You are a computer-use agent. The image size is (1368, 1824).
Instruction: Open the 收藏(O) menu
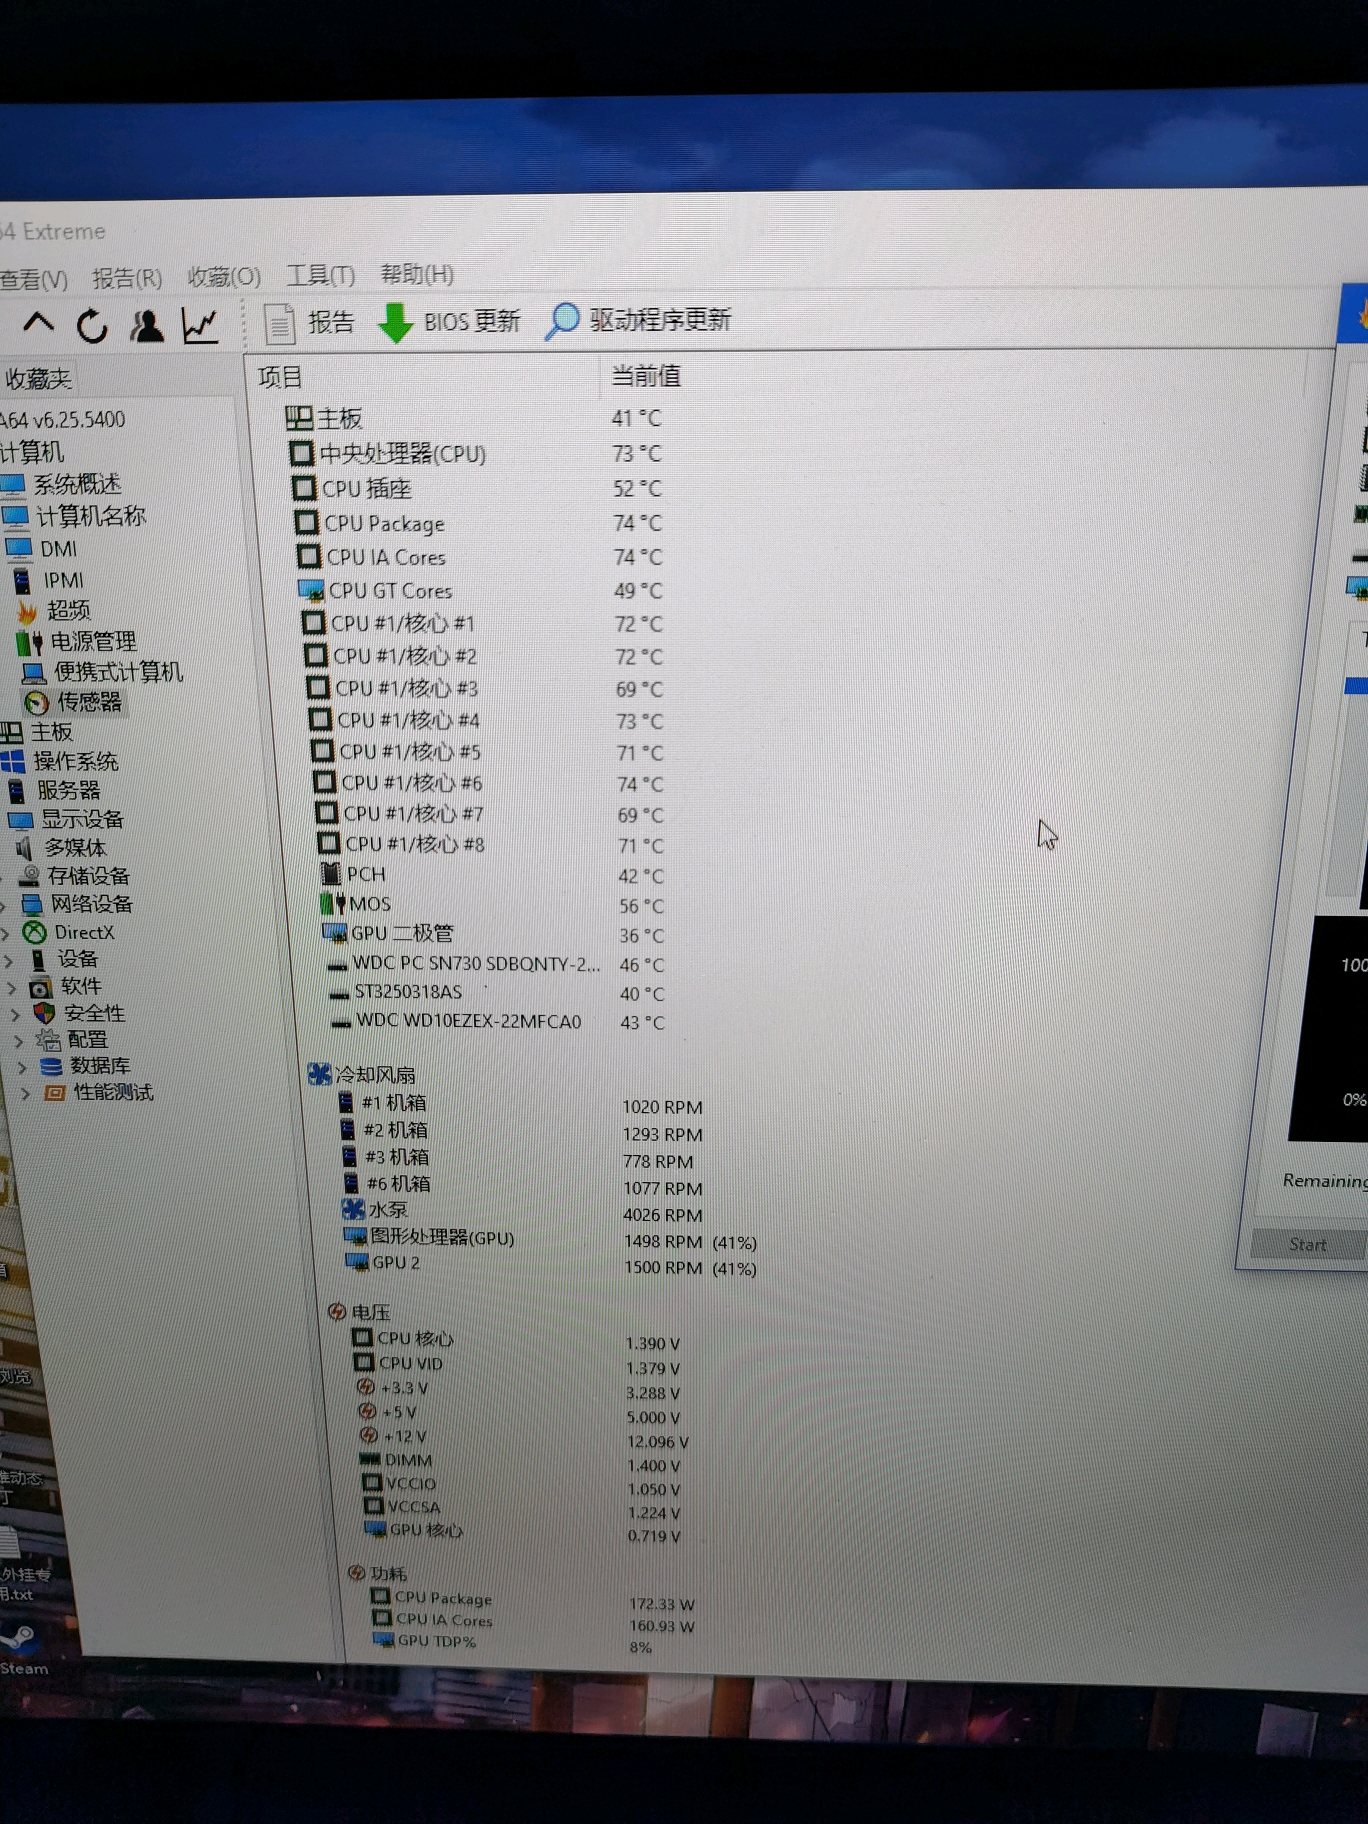224,277
